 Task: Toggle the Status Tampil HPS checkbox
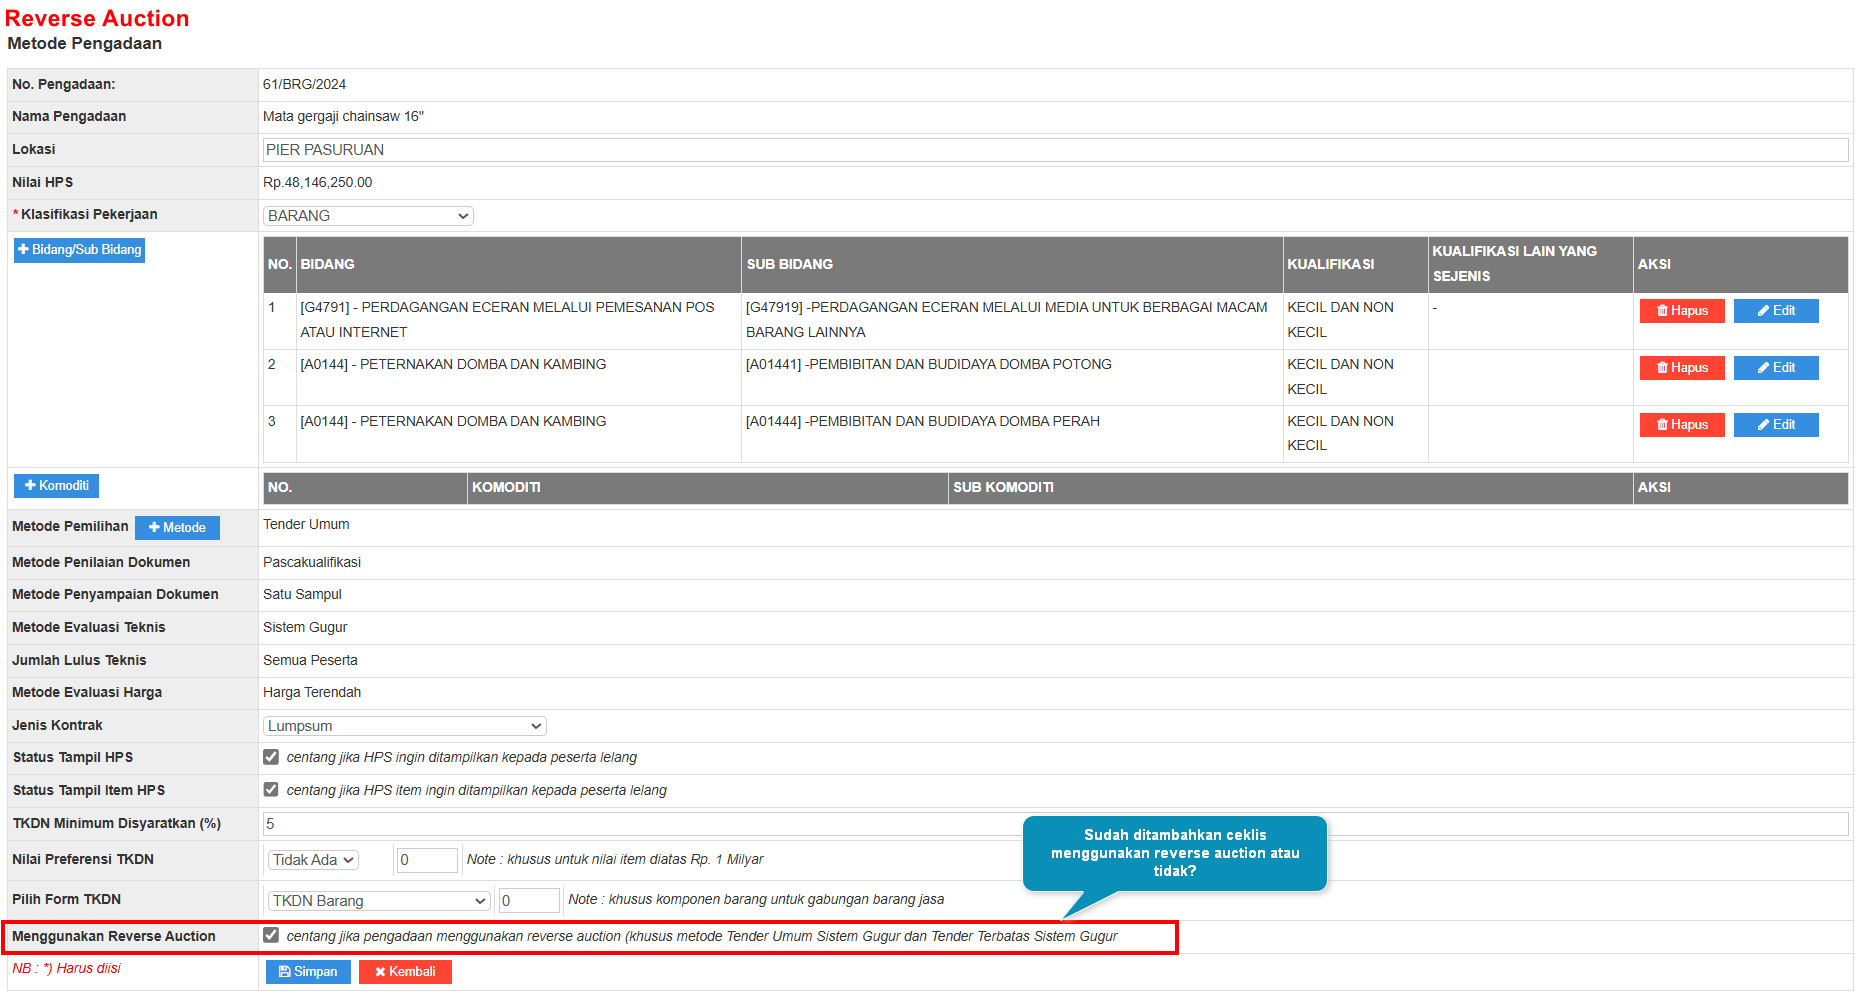[x=271, y=757]
